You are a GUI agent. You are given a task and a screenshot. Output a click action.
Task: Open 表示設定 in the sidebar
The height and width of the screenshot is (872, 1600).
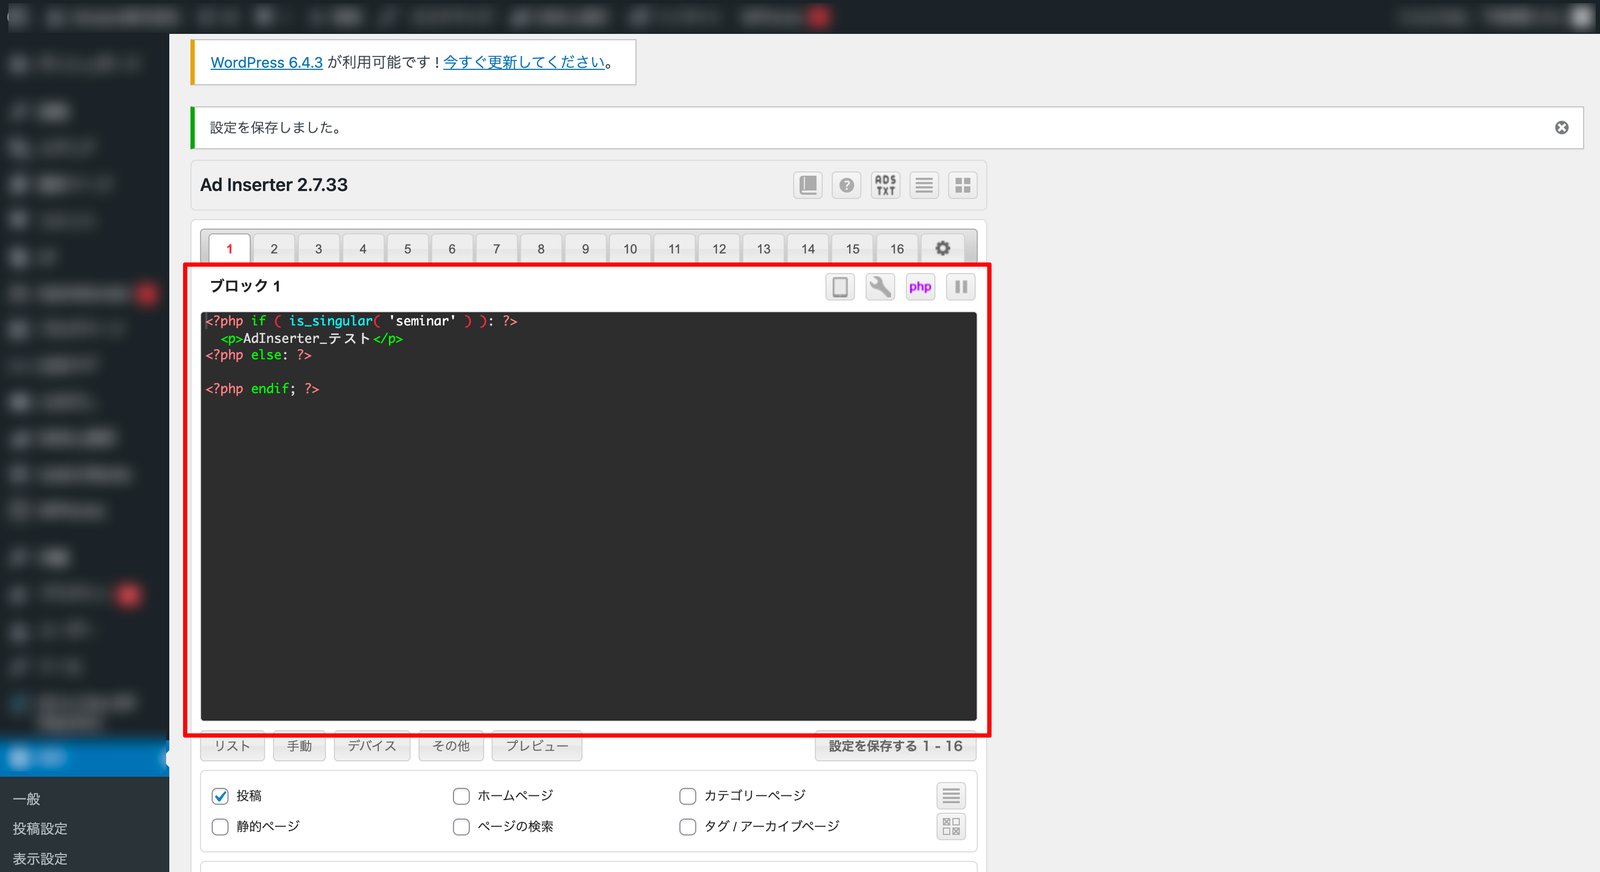pos(40,859)
